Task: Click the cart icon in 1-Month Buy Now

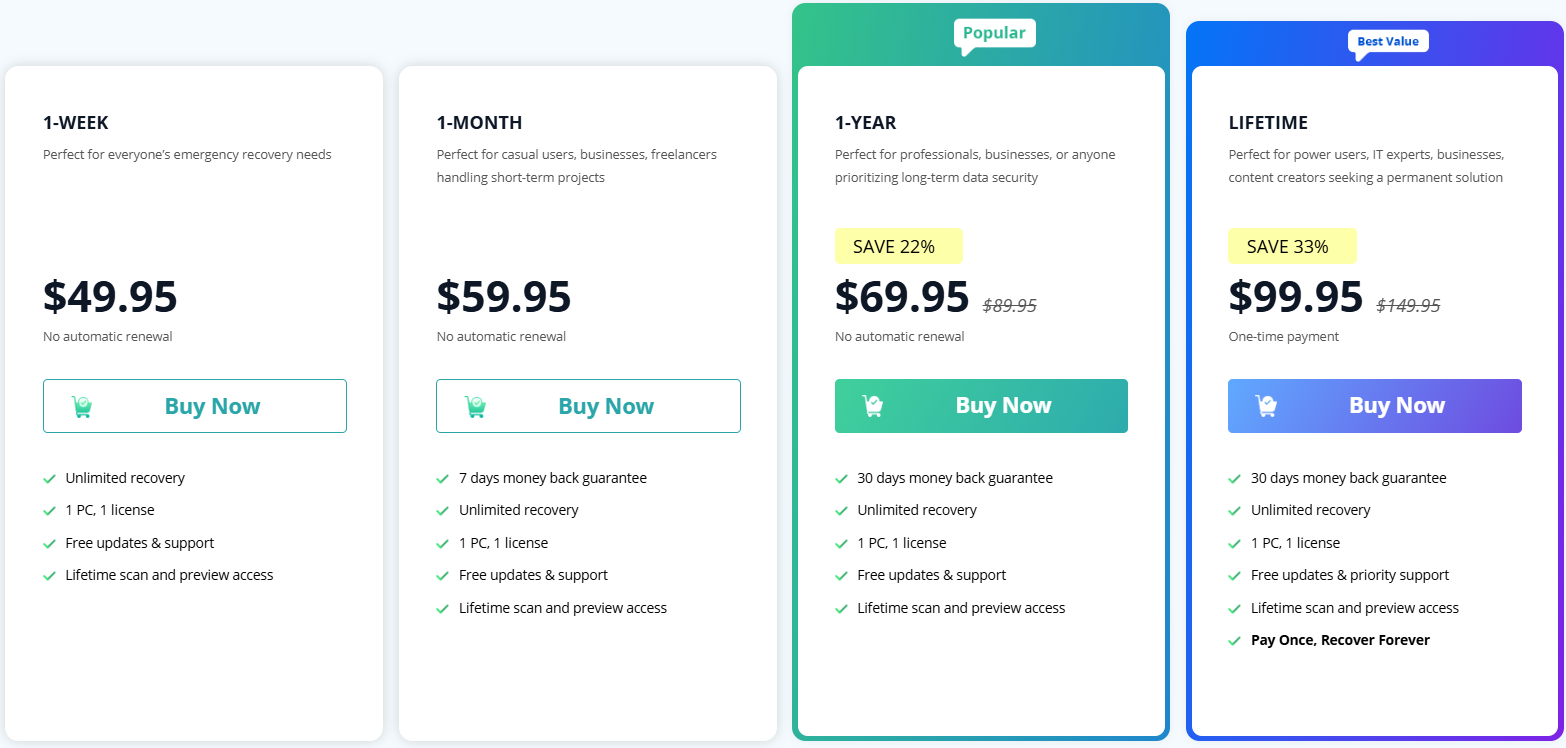Action: (x=476, y=406)
